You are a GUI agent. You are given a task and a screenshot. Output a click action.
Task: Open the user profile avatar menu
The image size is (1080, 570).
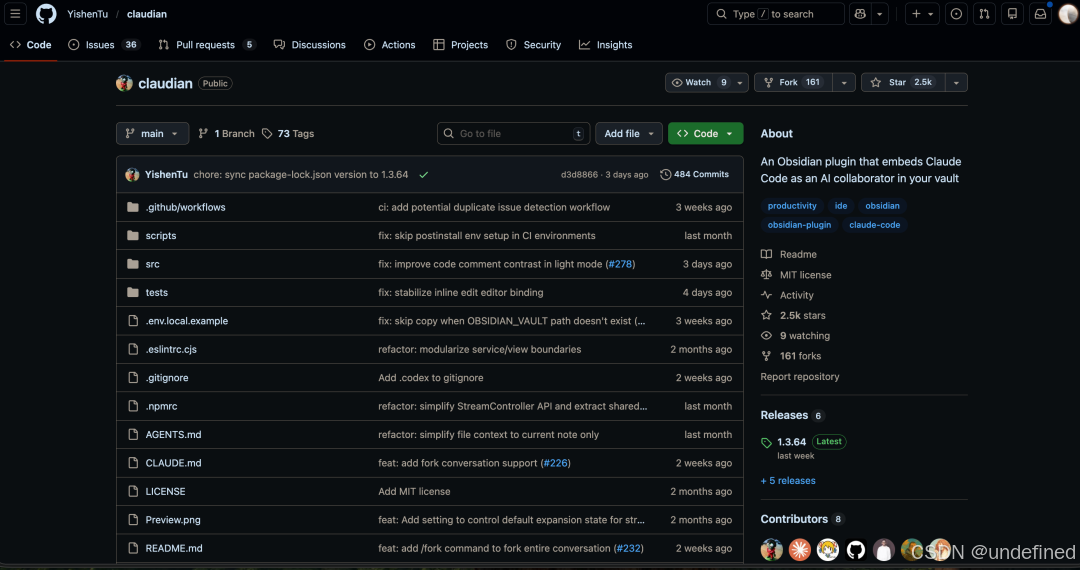(x=1068, y=14)
